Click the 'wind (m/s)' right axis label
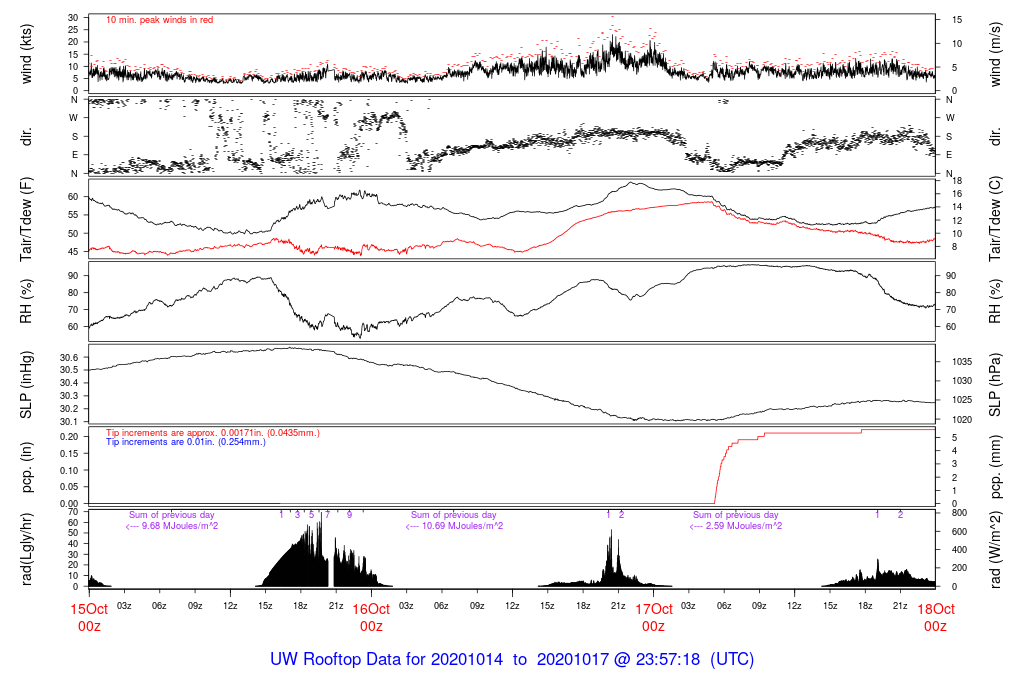The image size is (1024, 700). coord(995,54)
